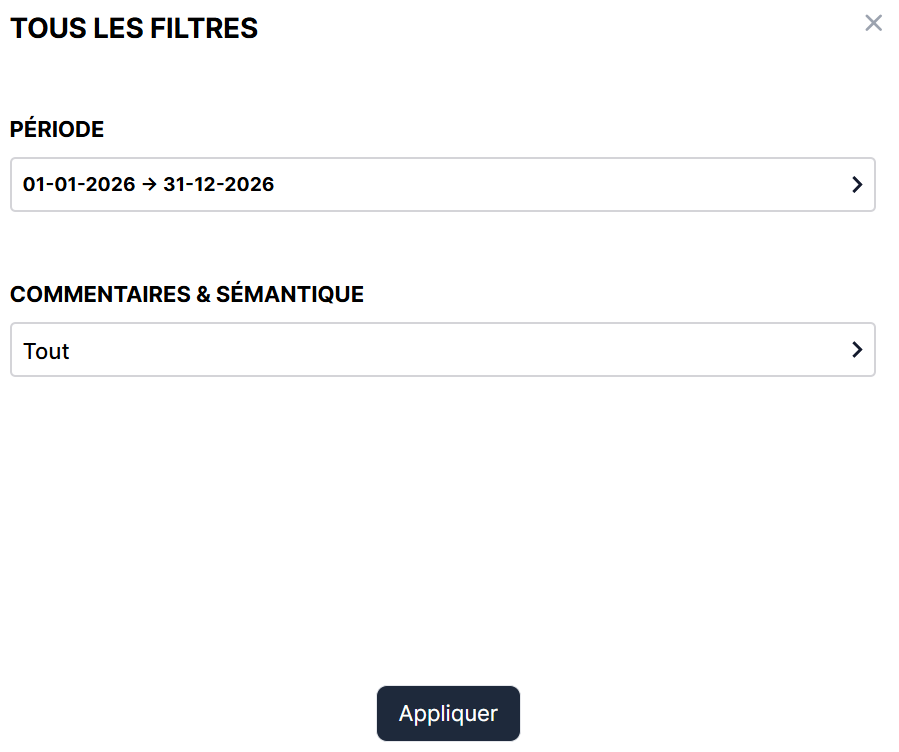Expand the date period picker using its arrow
This screenshot has width=899, height=752.
click(x=856, y=185)
